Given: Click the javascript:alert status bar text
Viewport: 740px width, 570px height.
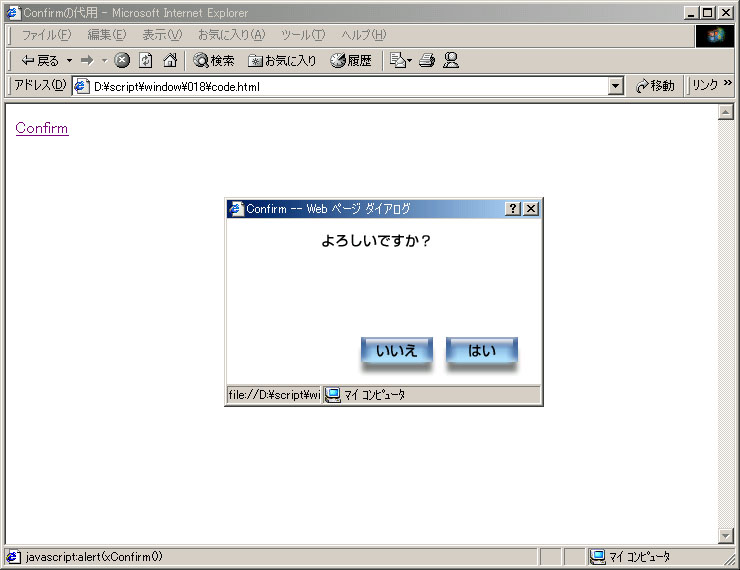Looking at the screenshot, I should click(94, 557).
